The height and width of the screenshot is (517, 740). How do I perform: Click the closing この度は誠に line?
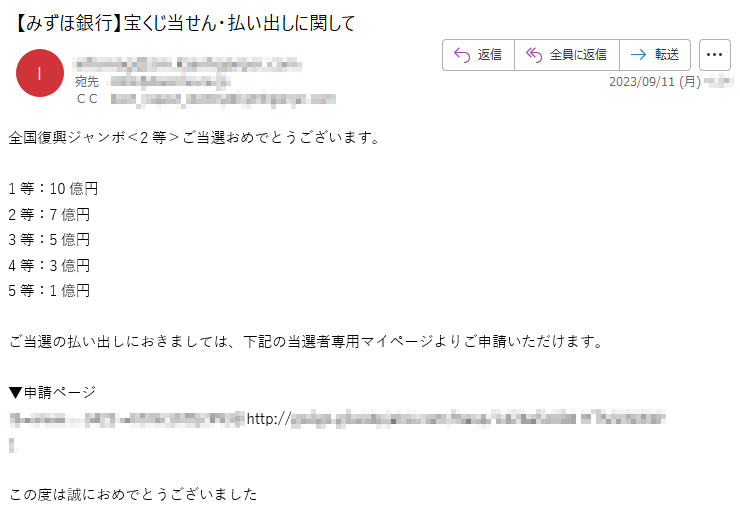[x=133, y=494]
